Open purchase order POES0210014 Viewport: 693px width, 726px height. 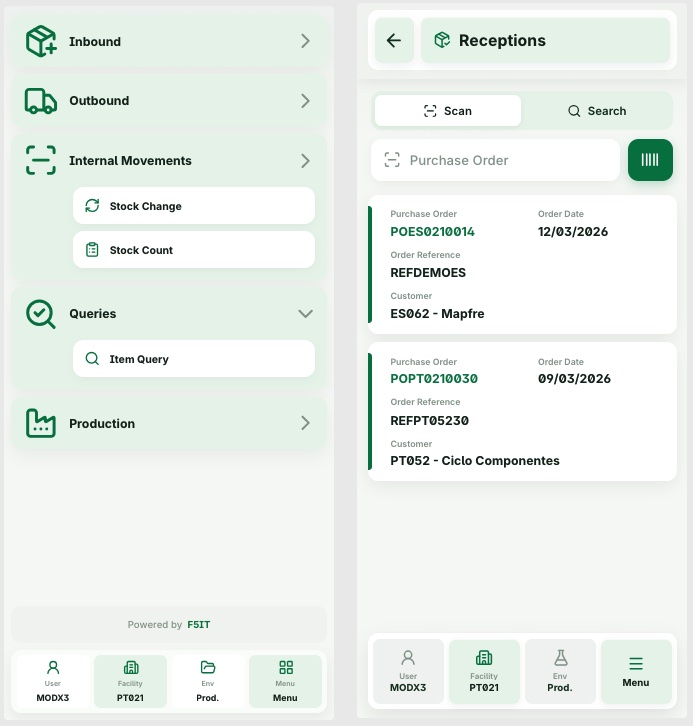pyautogui.click(x=432, y=232)
